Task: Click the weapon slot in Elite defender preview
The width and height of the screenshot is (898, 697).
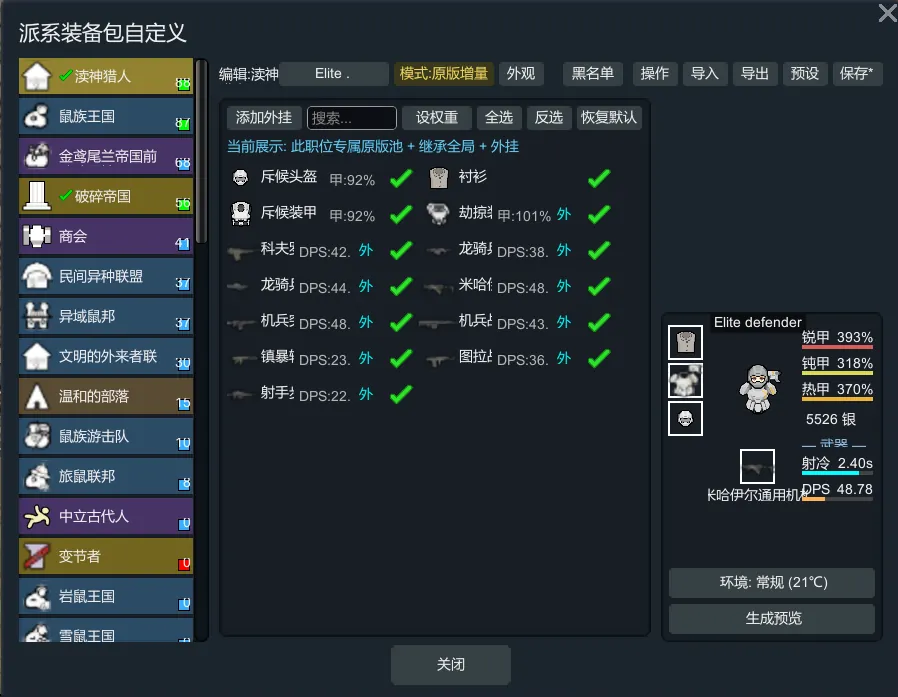Action: coord(757,467)
